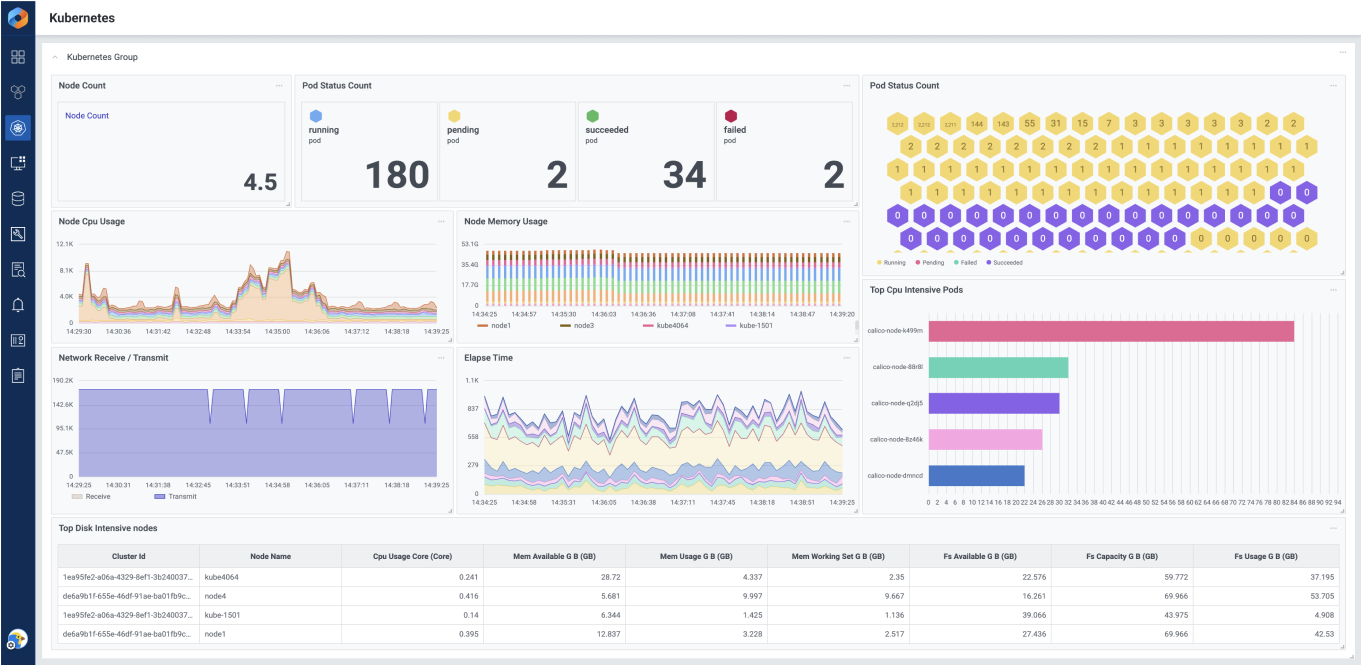1361x665 pixels.
Task: Toggle Receive series in network legend
Action: [91, 496]
